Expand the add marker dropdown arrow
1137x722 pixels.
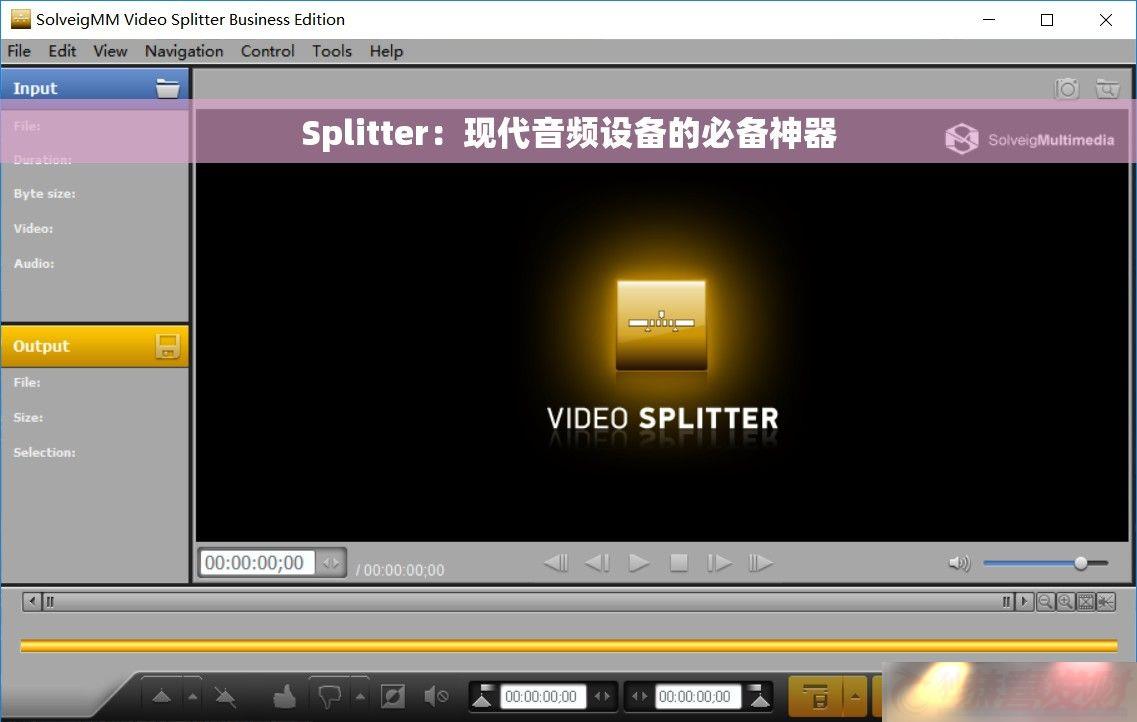tap(192, 697)
